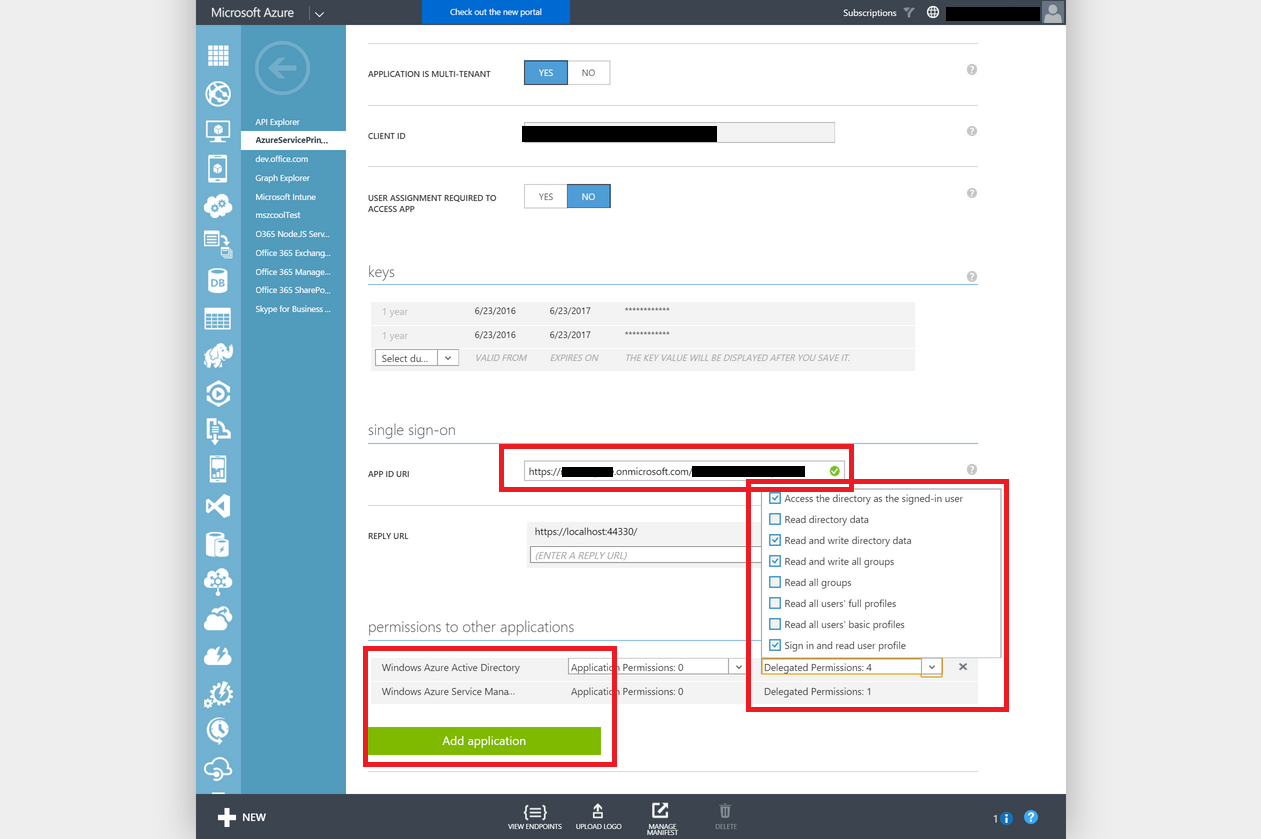Open cloud network nodes icon in sidebar

coord(218,581)
